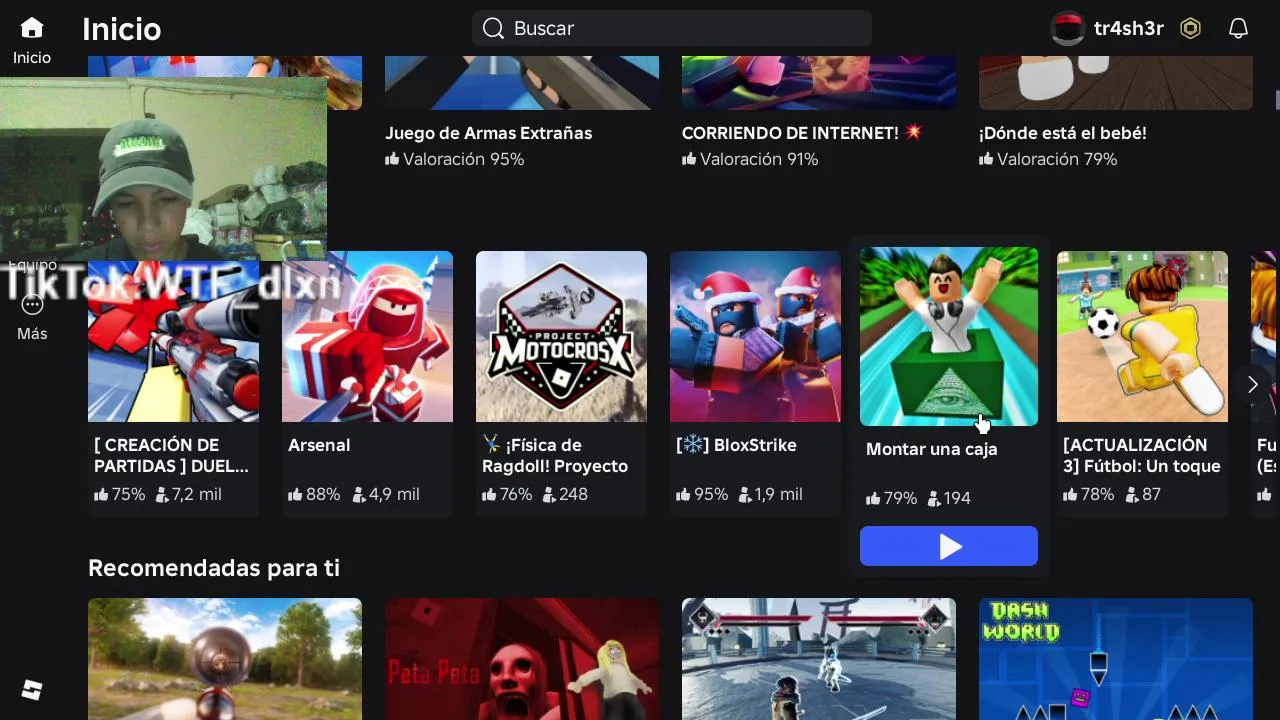Click Arsenal 88% rating stat
Image resolution: width=1280 pixels, height=720 pixels.
[x=314, y=494]
